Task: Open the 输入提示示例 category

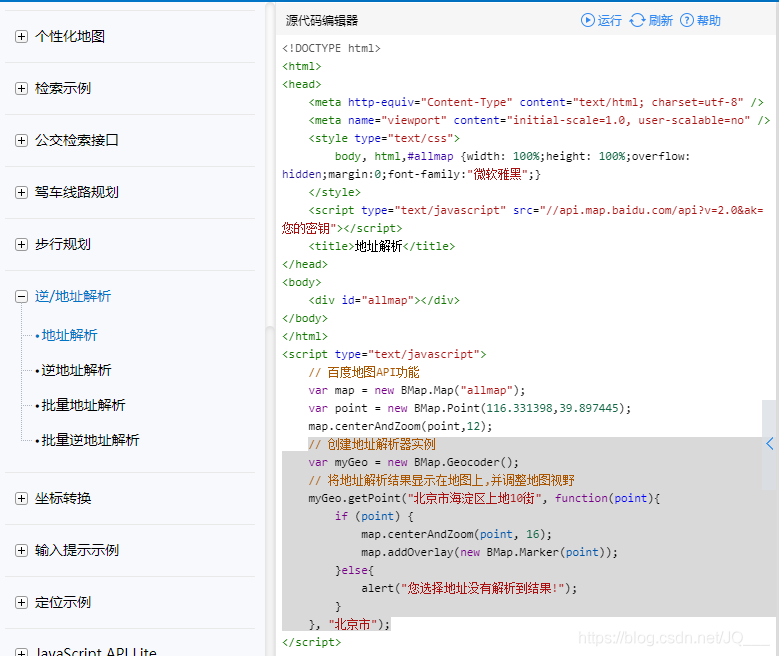Action: [77, 551]
